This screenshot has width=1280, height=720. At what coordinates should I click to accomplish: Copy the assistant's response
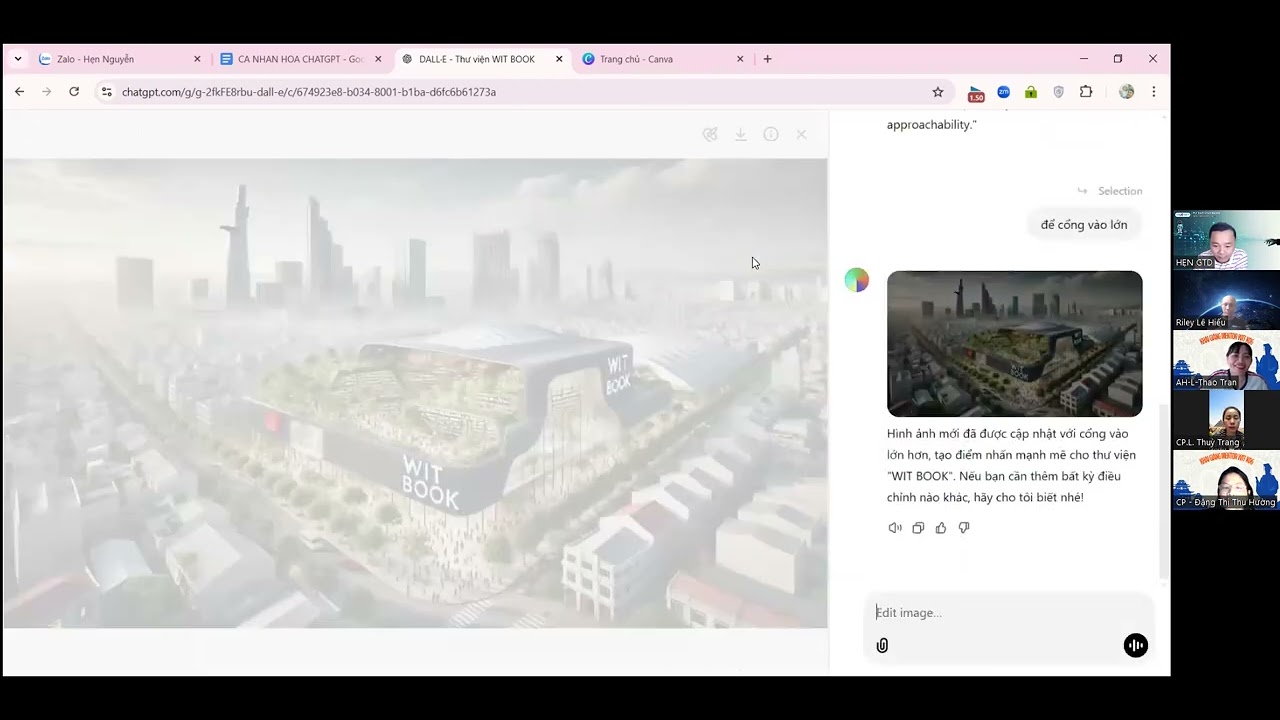click(918, 528)
